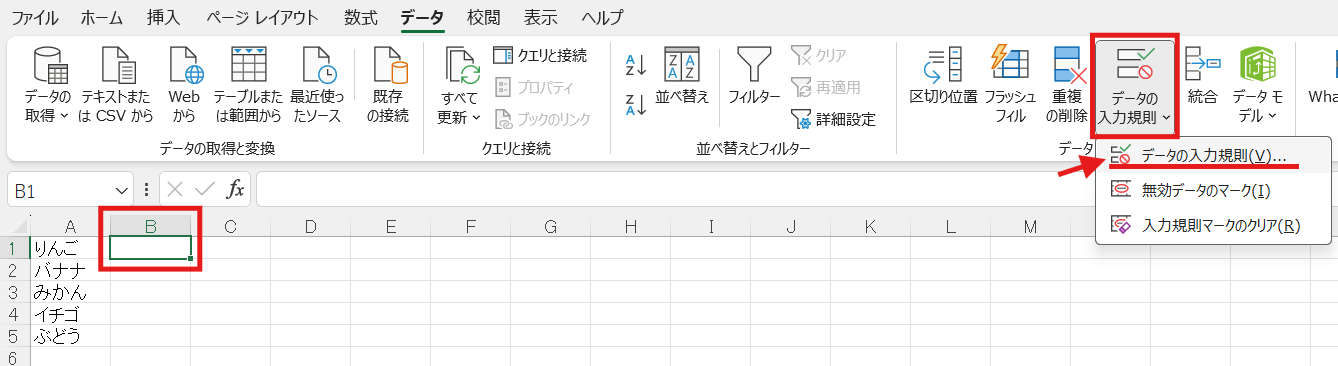
Task: Select テーブルまたは範囲から icon
Action: [248, 85]
